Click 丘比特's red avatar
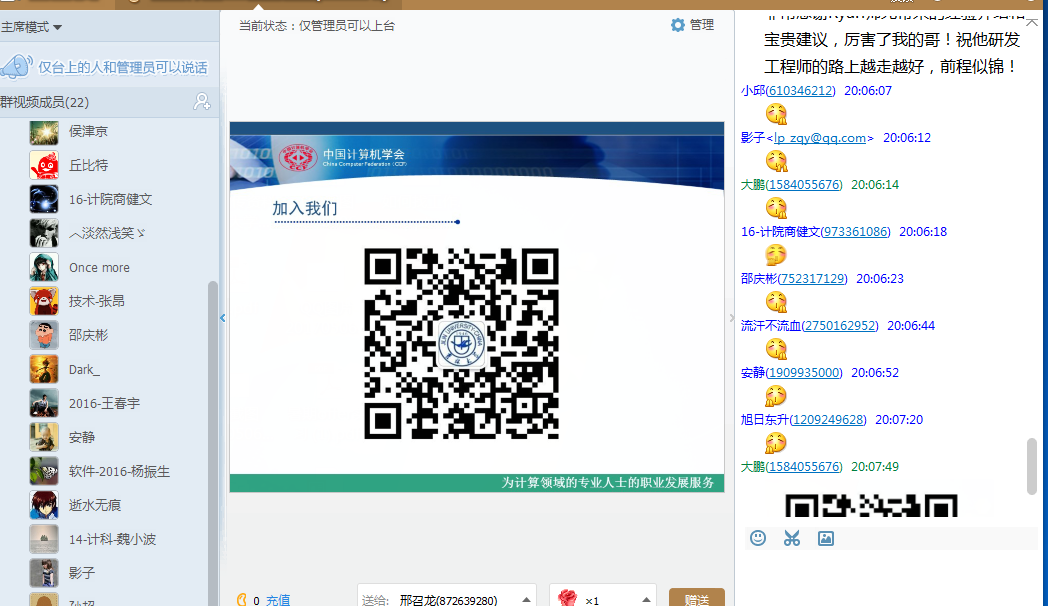 click(x=44, y=165)
